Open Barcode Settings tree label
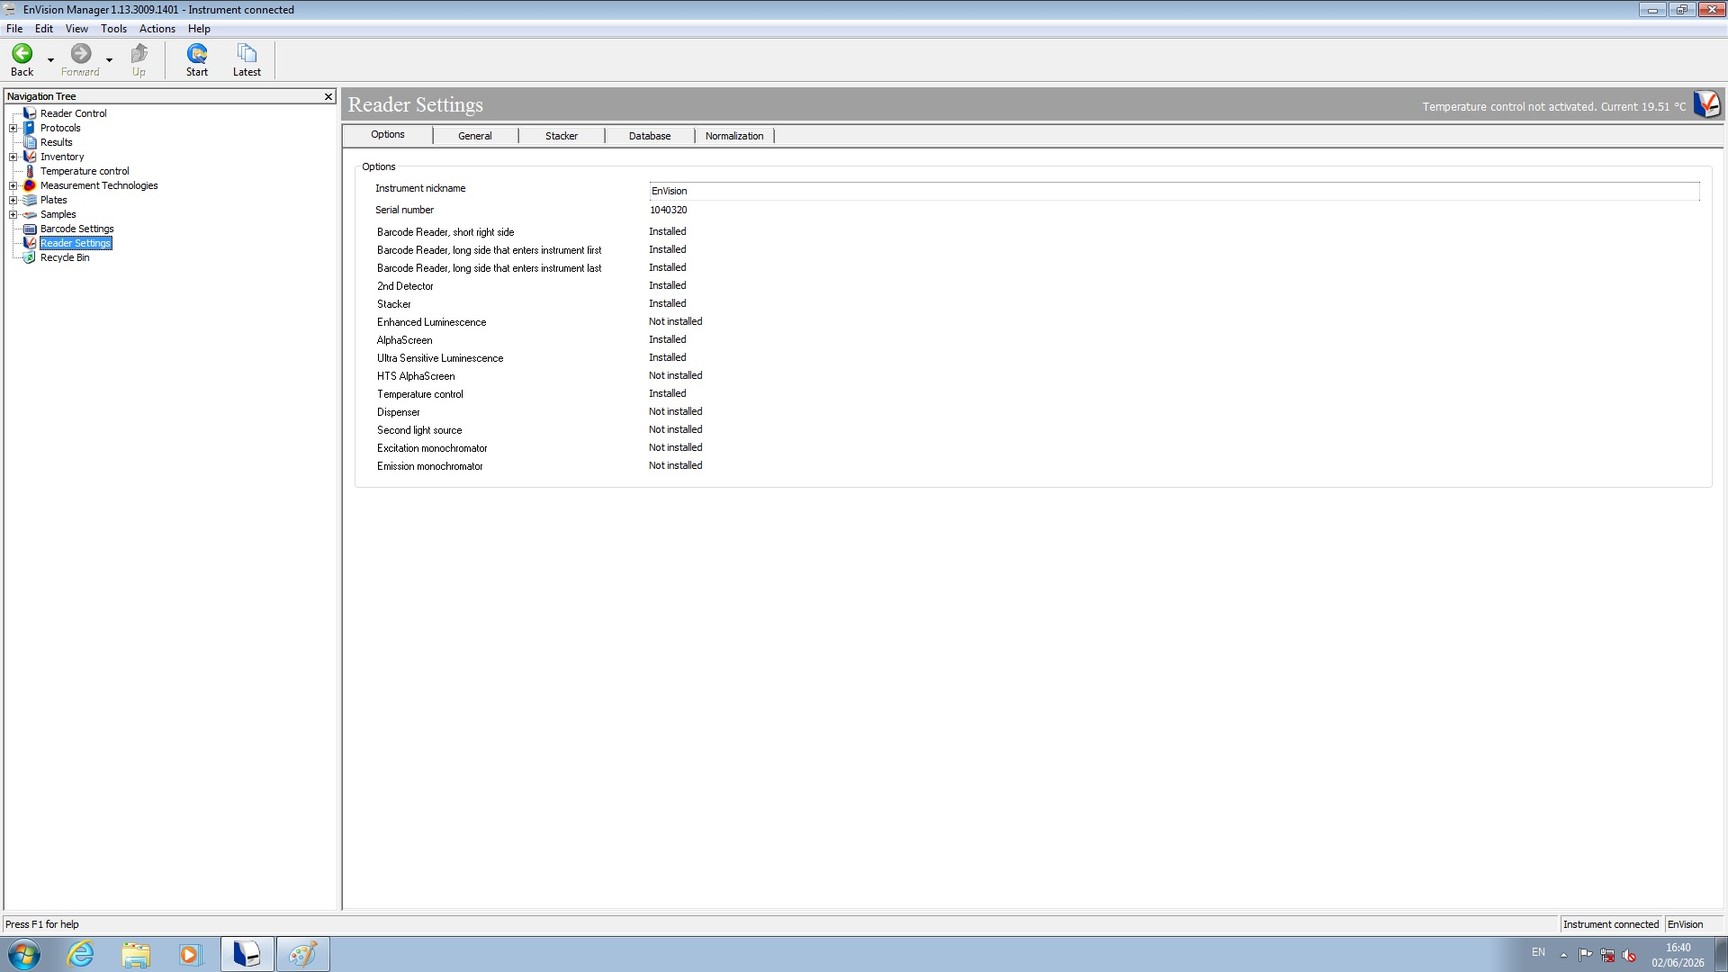Image resolution: width=1728 pixels, height=972 pixels. click(77, 229)
